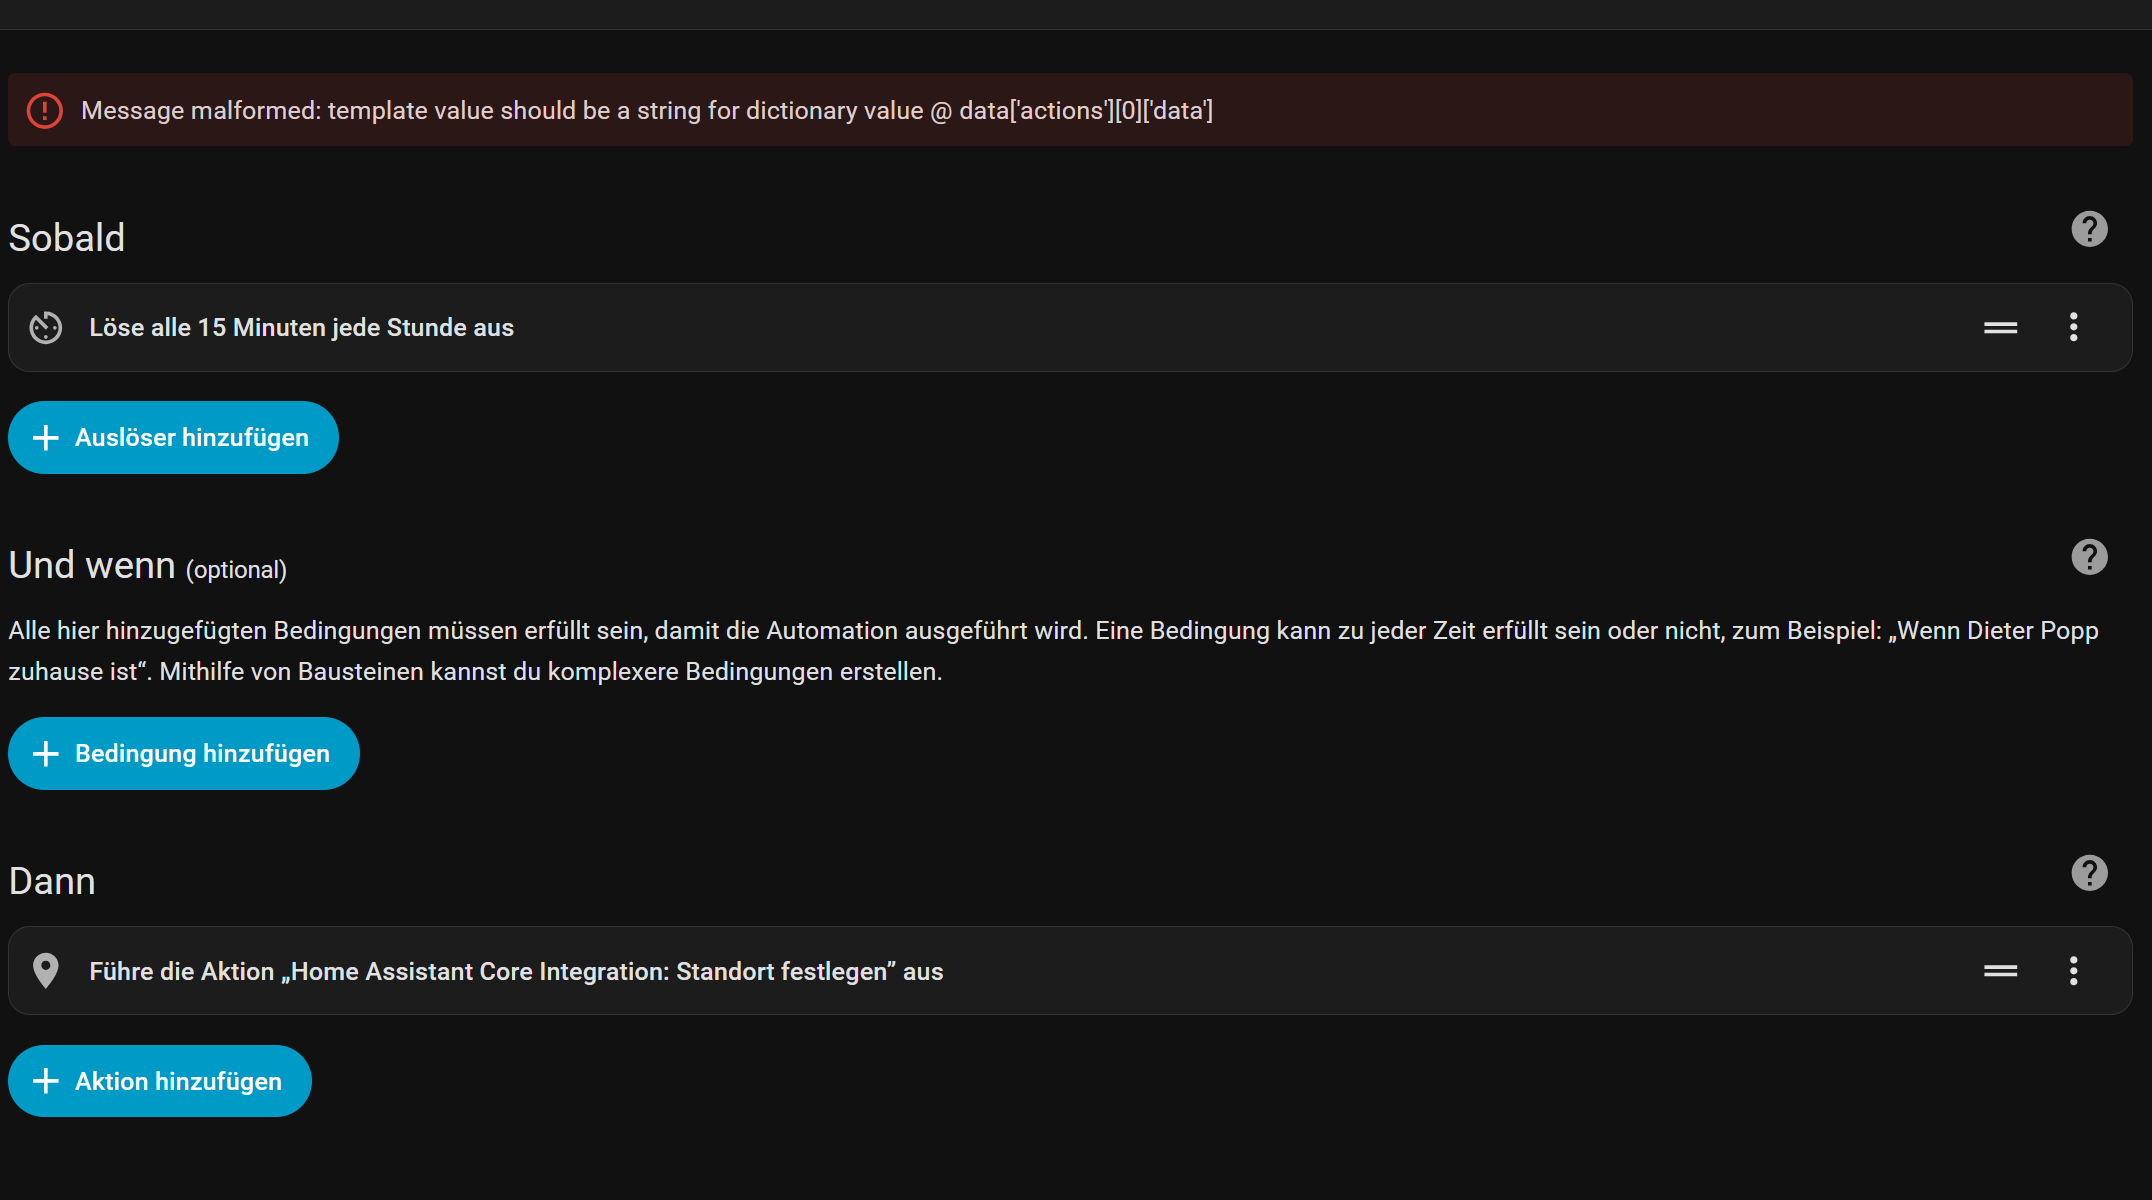Click the 'Bedingung hinzufügen' button

tap(184, 754)
